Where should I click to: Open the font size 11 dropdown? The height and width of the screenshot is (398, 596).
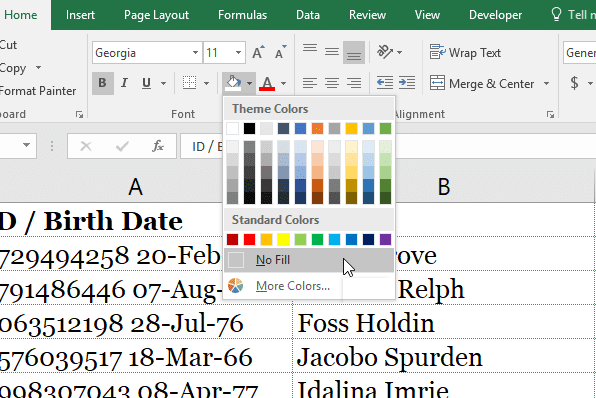coord(238,52)
